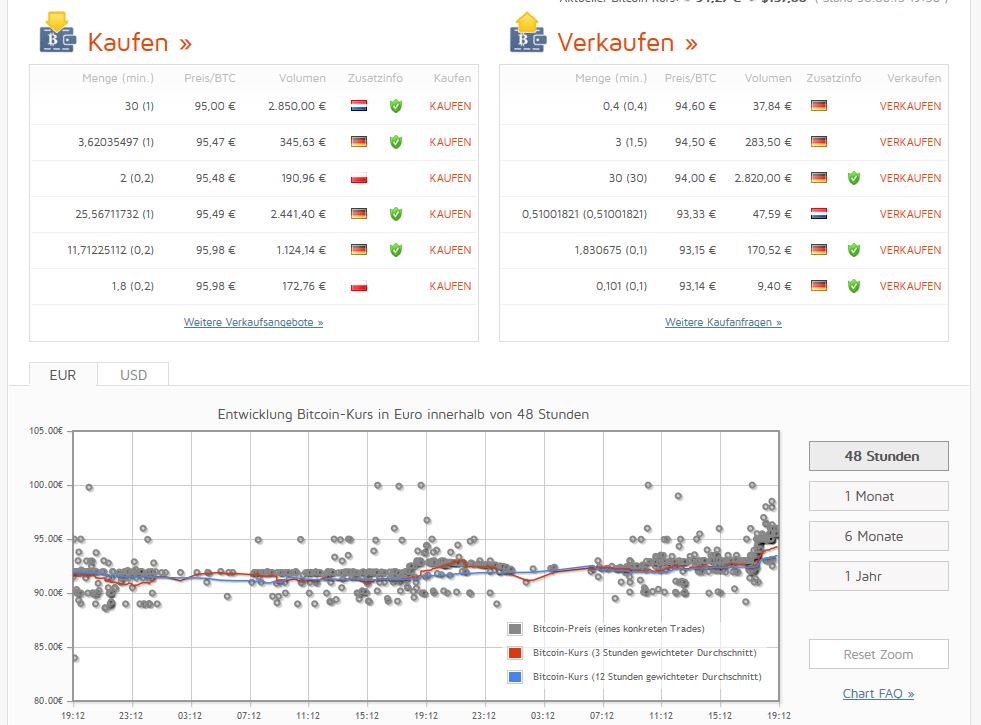Select the 6 Monate chart range
Screen dimensions: 981x725
coord(878,536)
